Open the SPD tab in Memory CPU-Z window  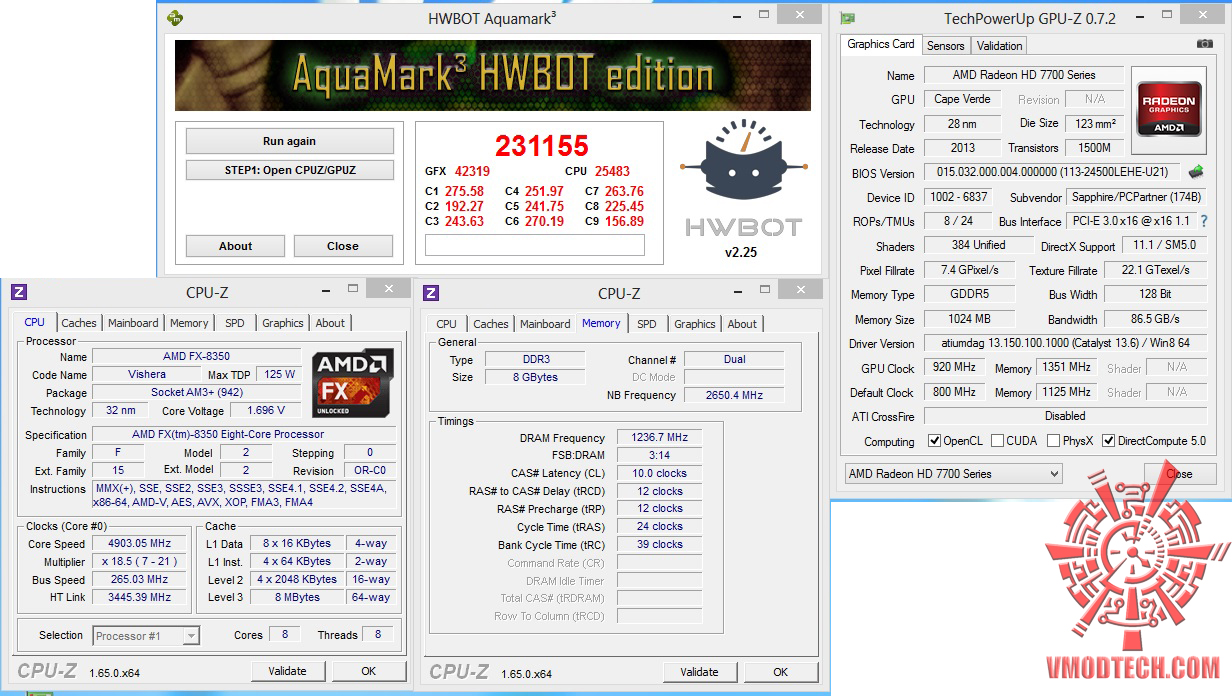[647, 324]
